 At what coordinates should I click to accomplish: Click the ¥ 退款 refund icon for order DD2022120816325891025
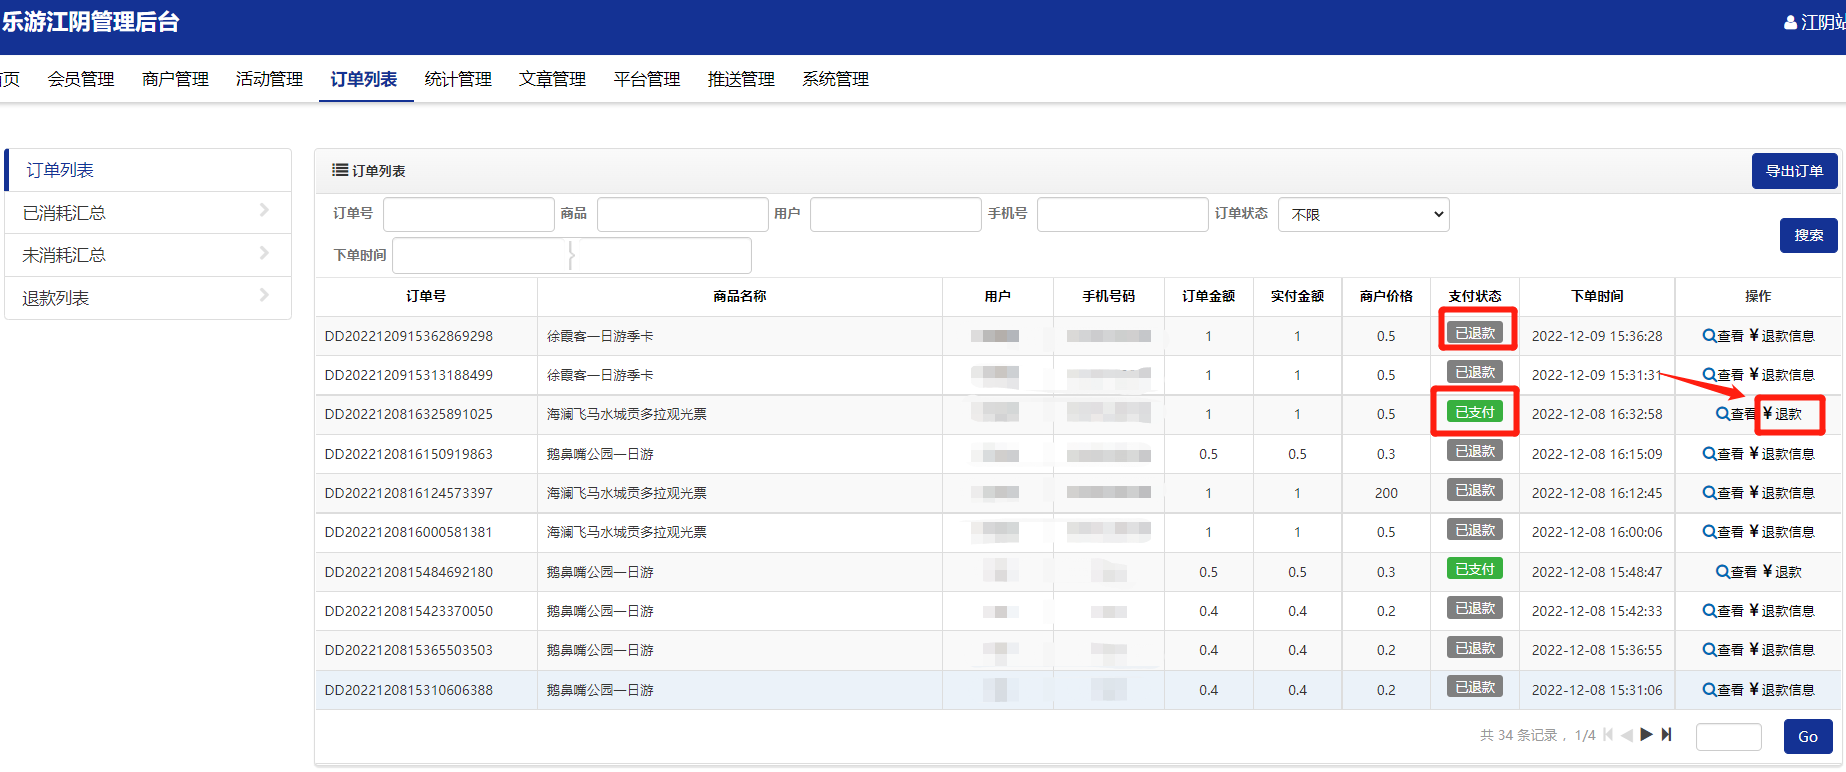click(x=1768, y=414)
